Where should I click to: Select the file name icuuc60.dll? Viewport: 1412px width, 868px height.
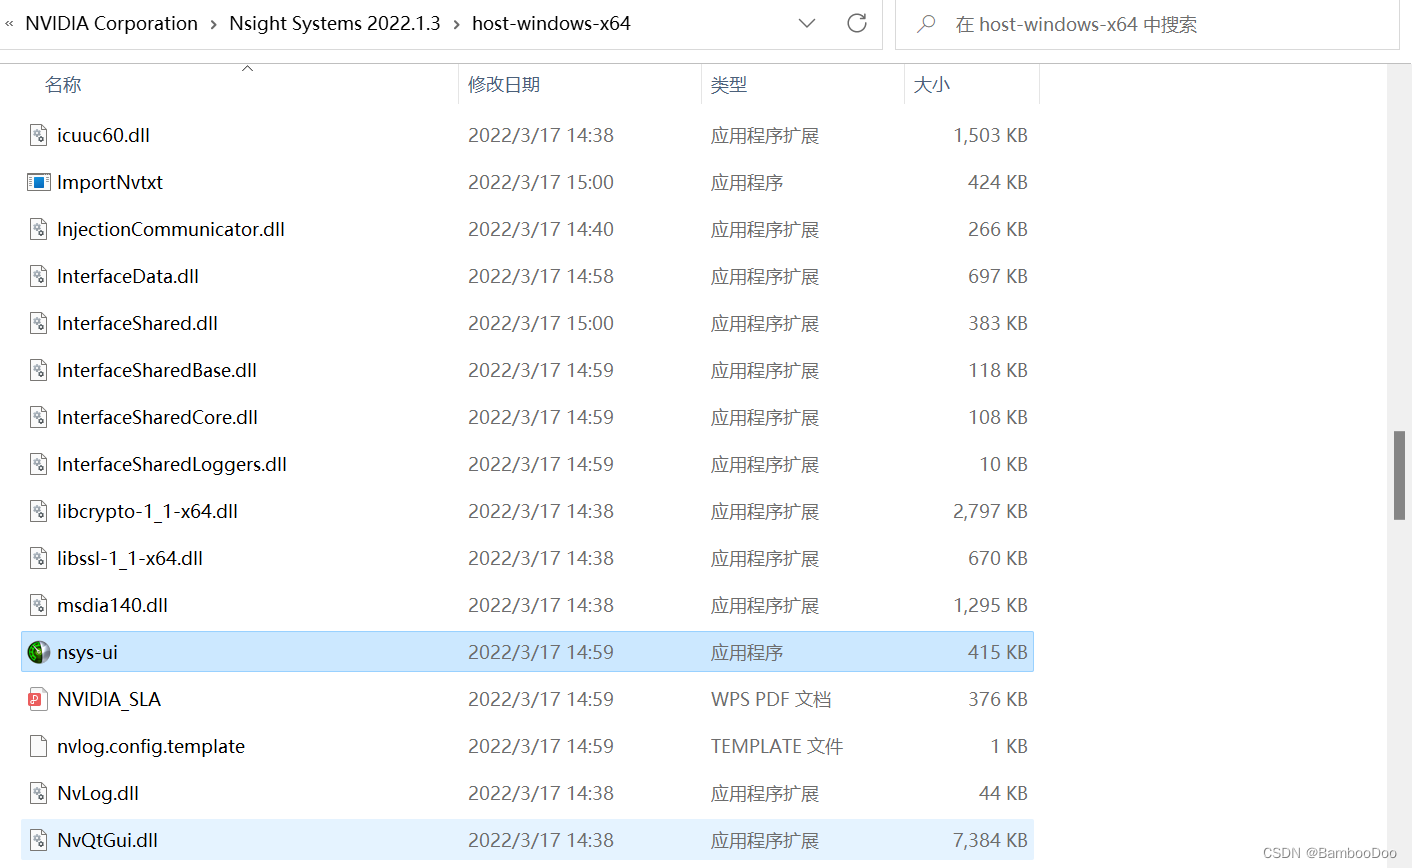point(103,135)
